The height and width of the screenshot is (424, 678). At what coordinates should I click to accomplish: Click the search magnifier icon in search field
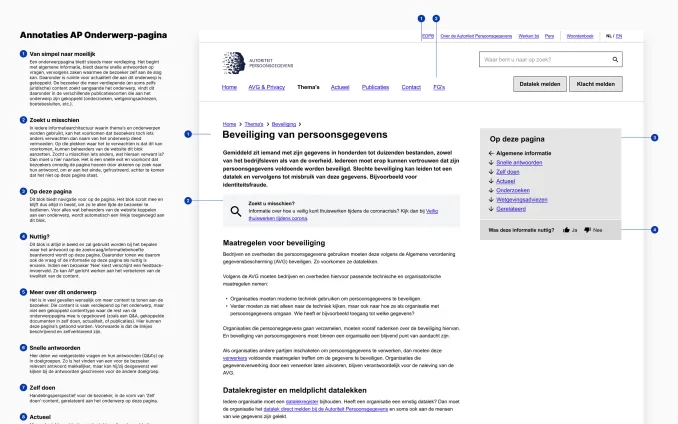[615, 60]
